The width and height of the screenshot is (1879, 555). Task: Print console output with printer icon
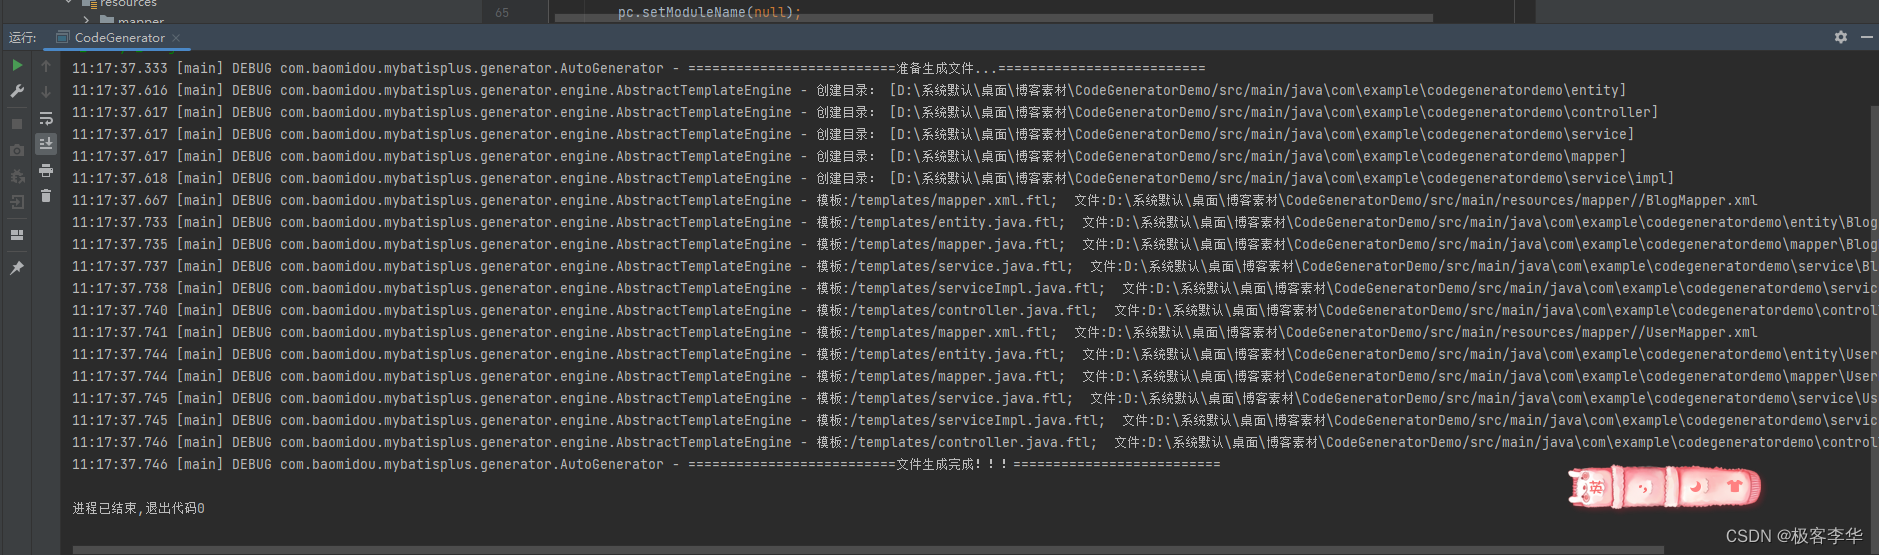(46, 171)
